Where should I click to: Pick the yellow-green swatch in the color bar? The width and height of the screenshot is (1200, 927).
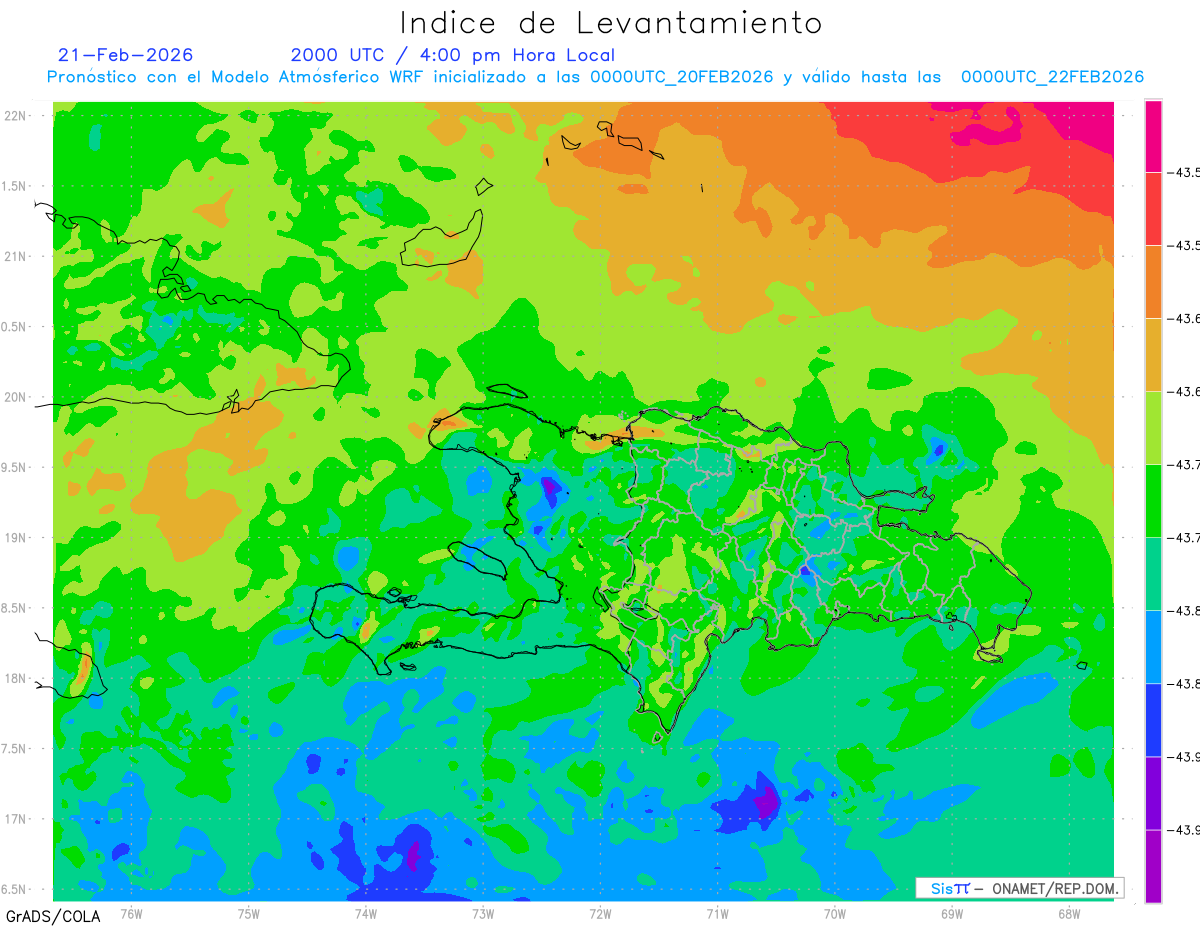pos(1153,428)
